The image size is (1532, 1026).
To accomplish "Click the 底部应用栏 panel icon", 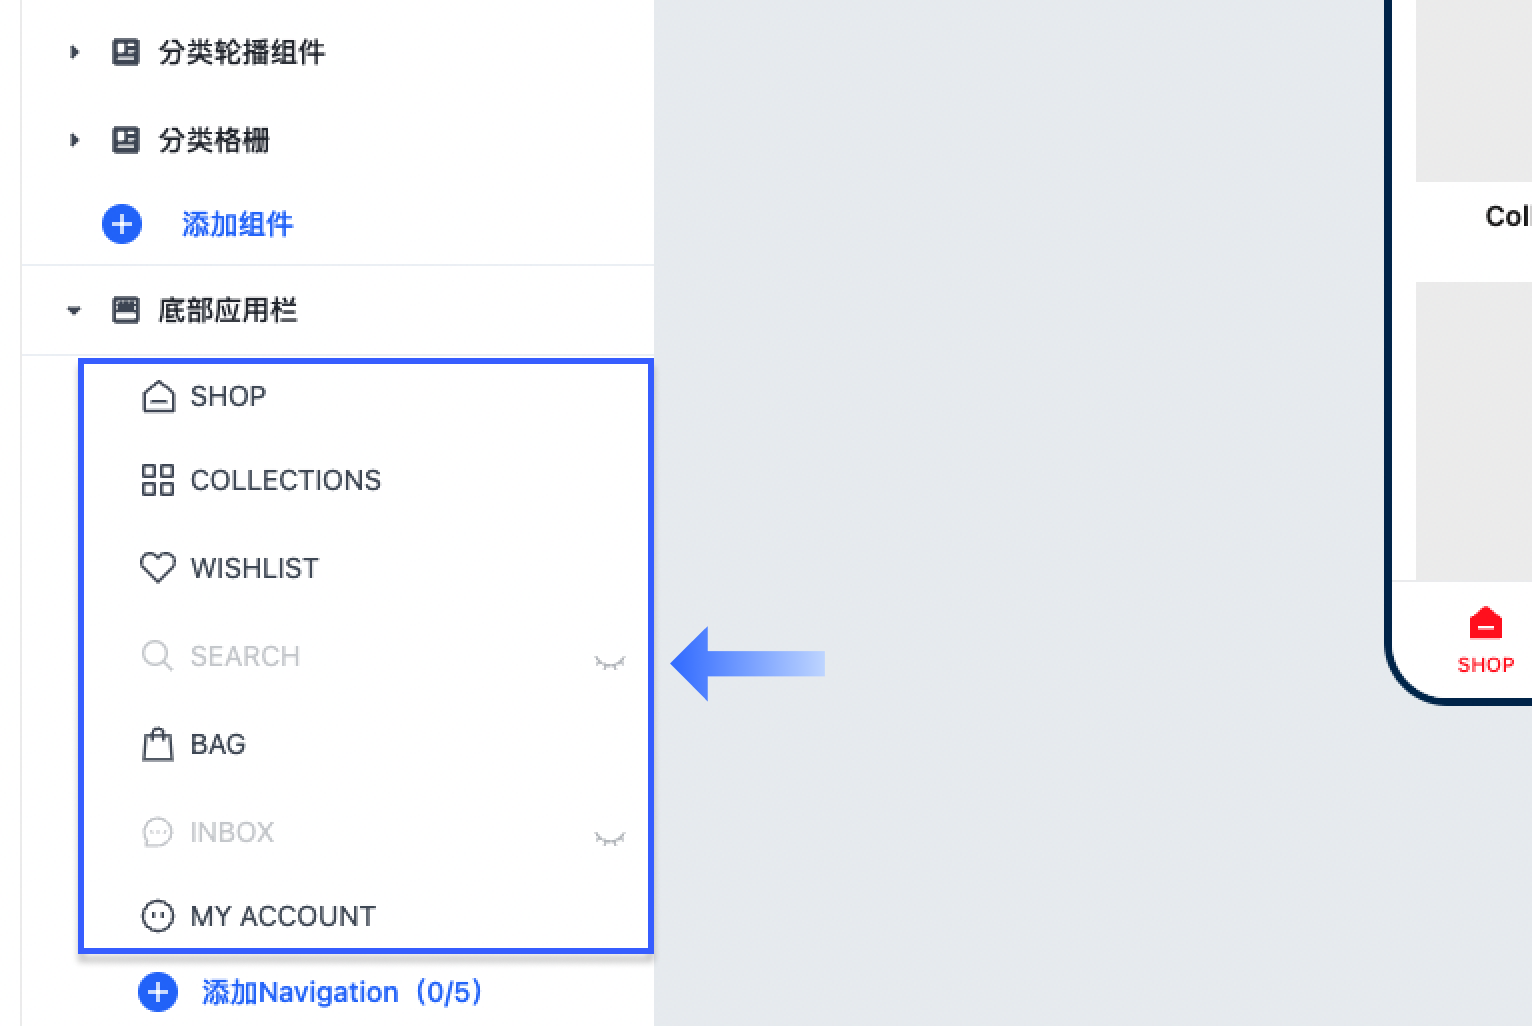I will click(126, 310).
